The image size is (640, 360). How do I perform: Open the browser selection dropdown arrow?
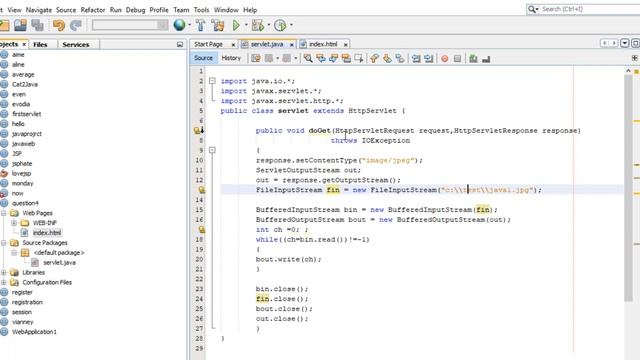point(189,25)
